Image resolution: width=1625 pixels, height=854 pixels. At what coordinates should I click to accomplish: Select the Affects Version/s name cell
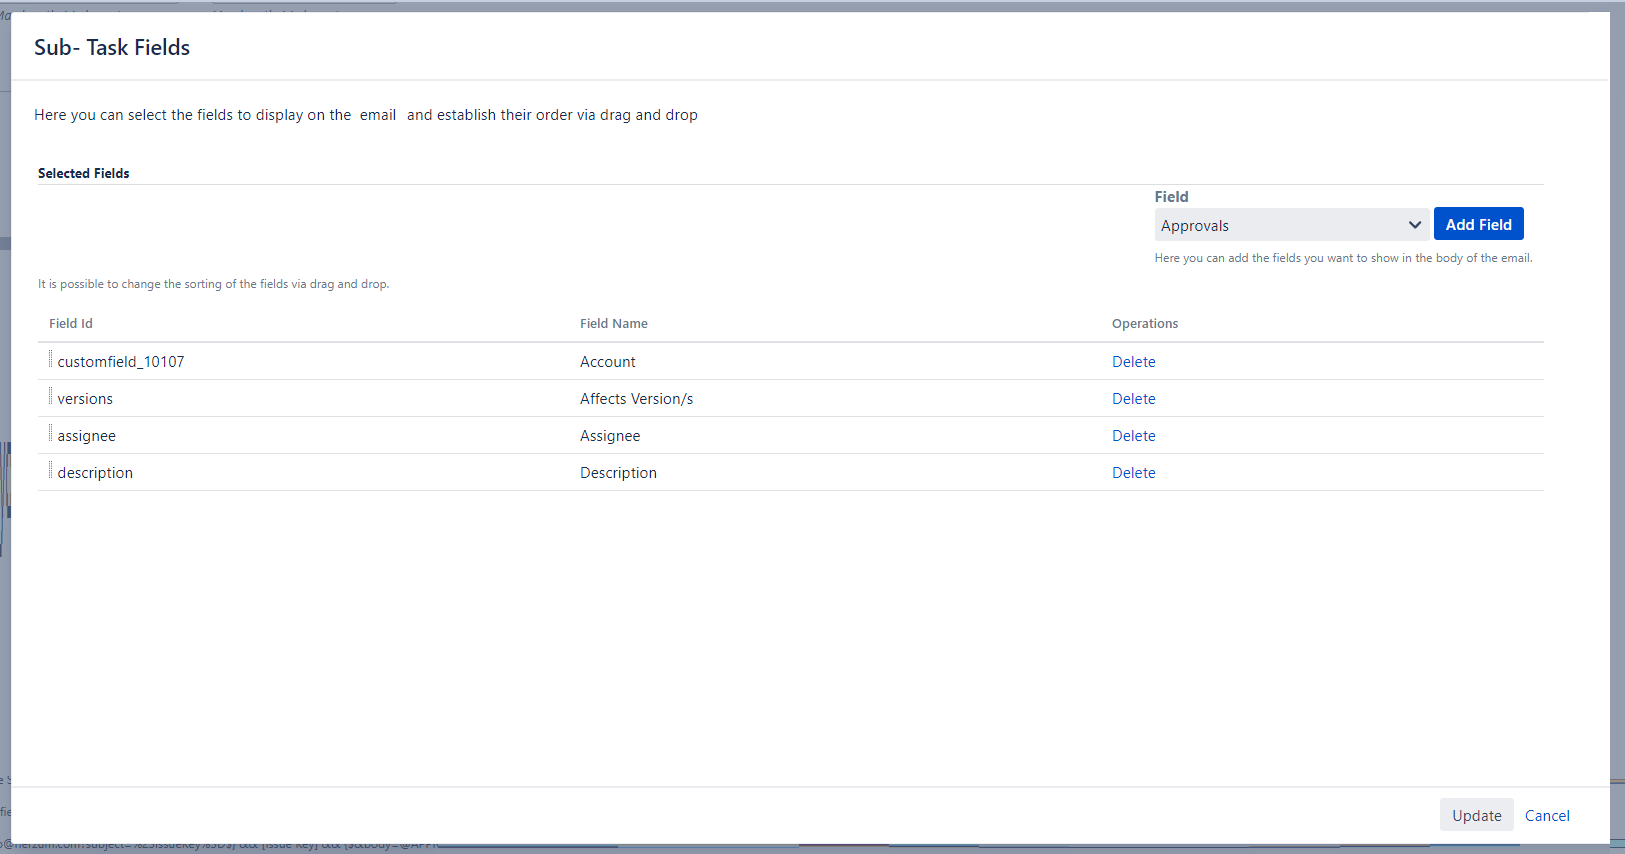pos(636,399)
